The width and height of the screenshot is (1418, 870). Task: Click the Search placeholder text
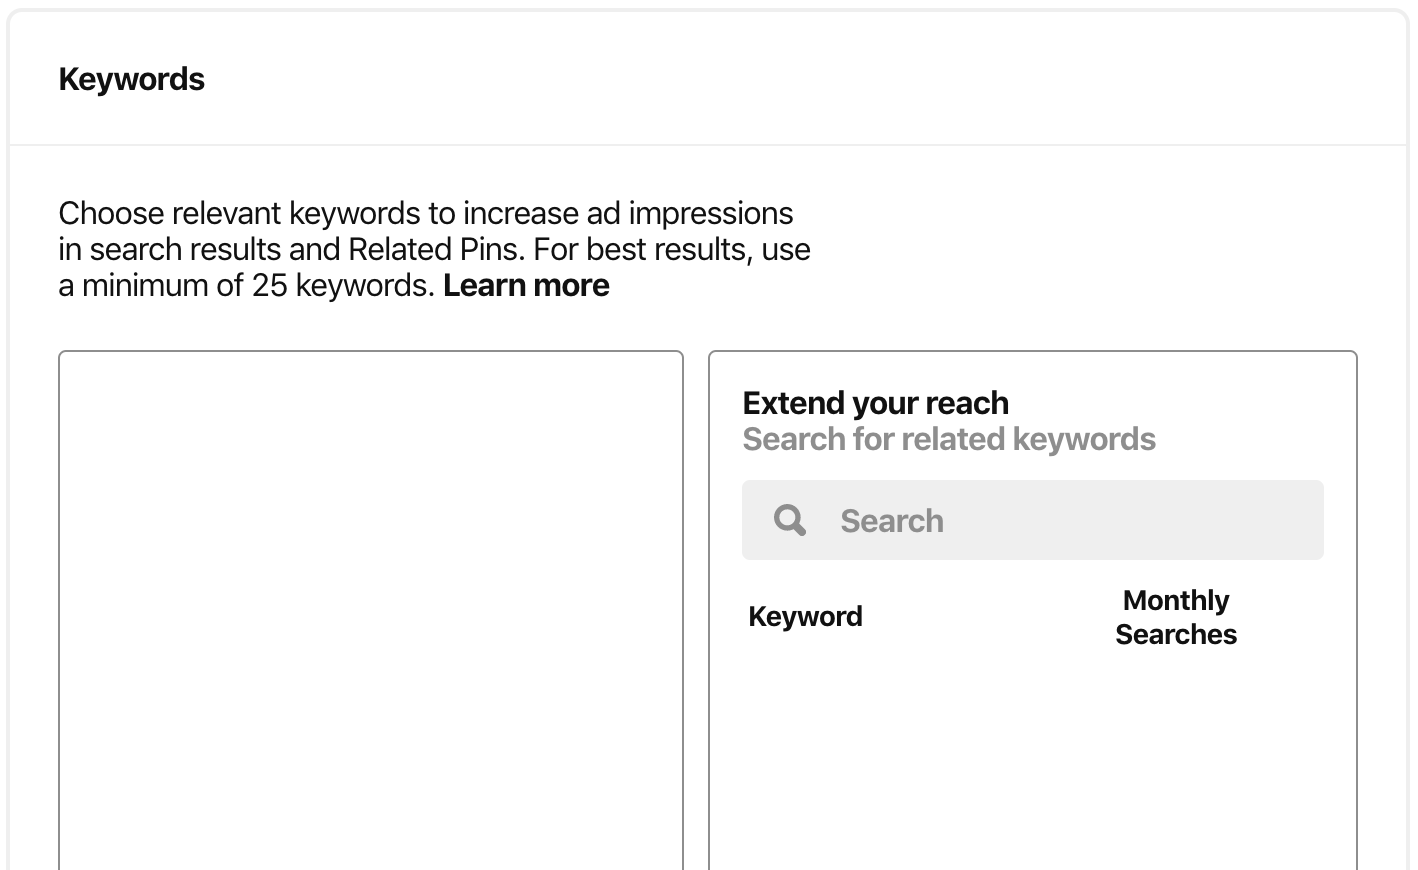coord(891,521)
